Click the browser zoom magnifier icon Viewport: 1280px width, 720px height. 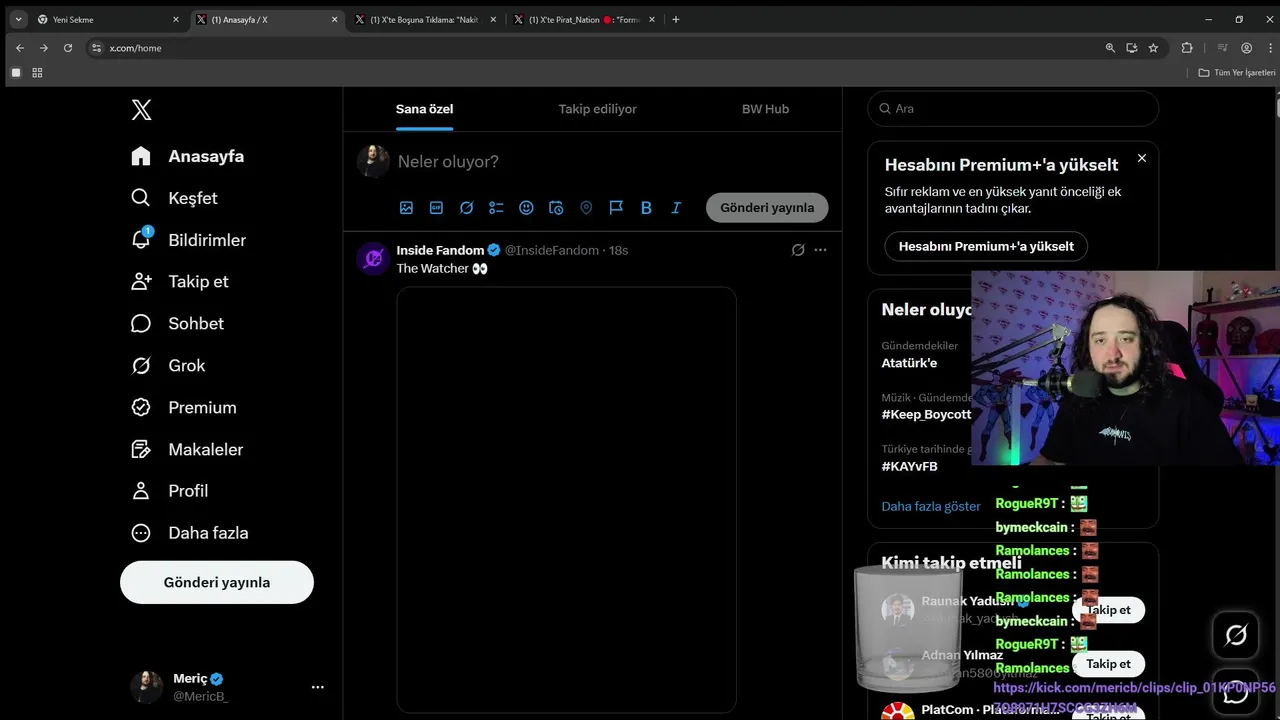click(x=1110, y=48)
